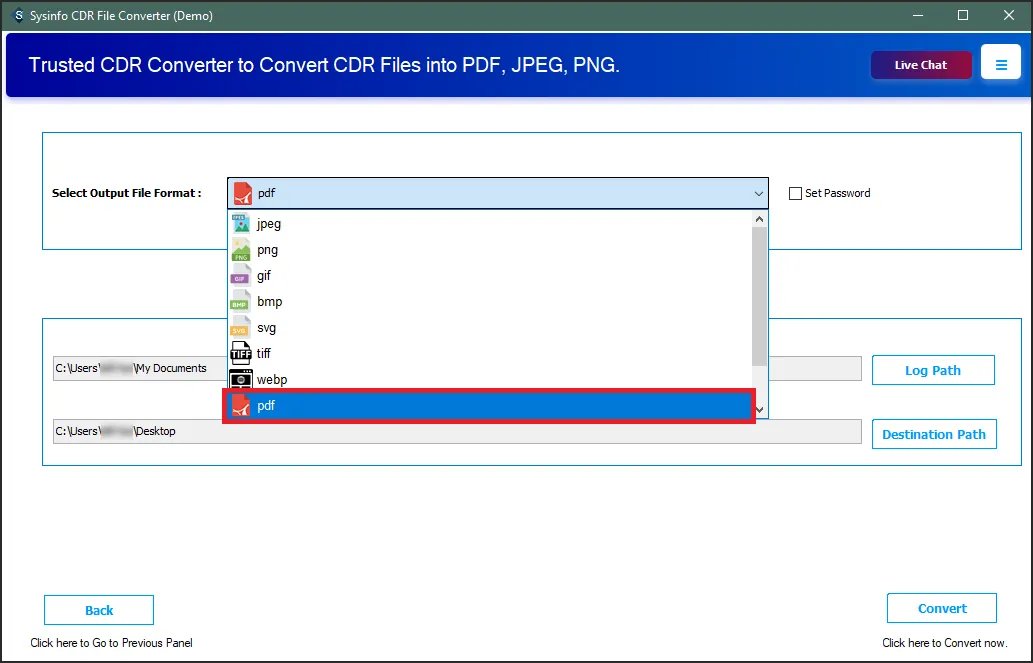Click the pdf icon in the combo box
Viewport: 1033px width, 663px height.
[x=243, y=193]
